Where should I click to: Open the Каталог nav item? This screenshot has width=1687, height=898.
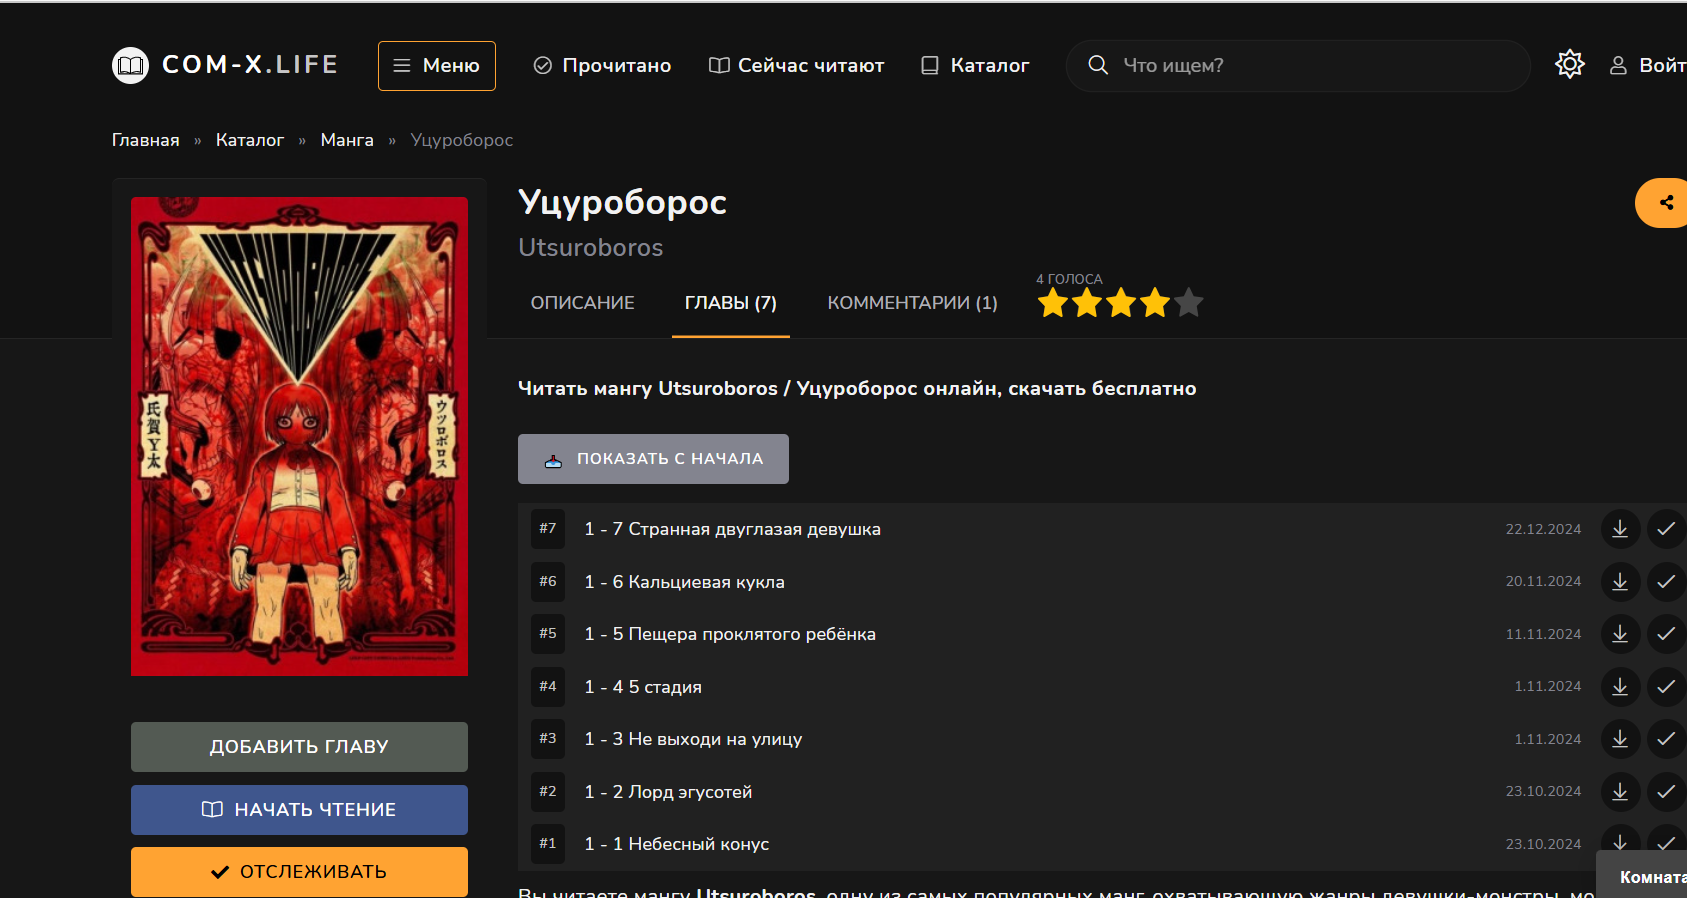(x=974, y=65)
